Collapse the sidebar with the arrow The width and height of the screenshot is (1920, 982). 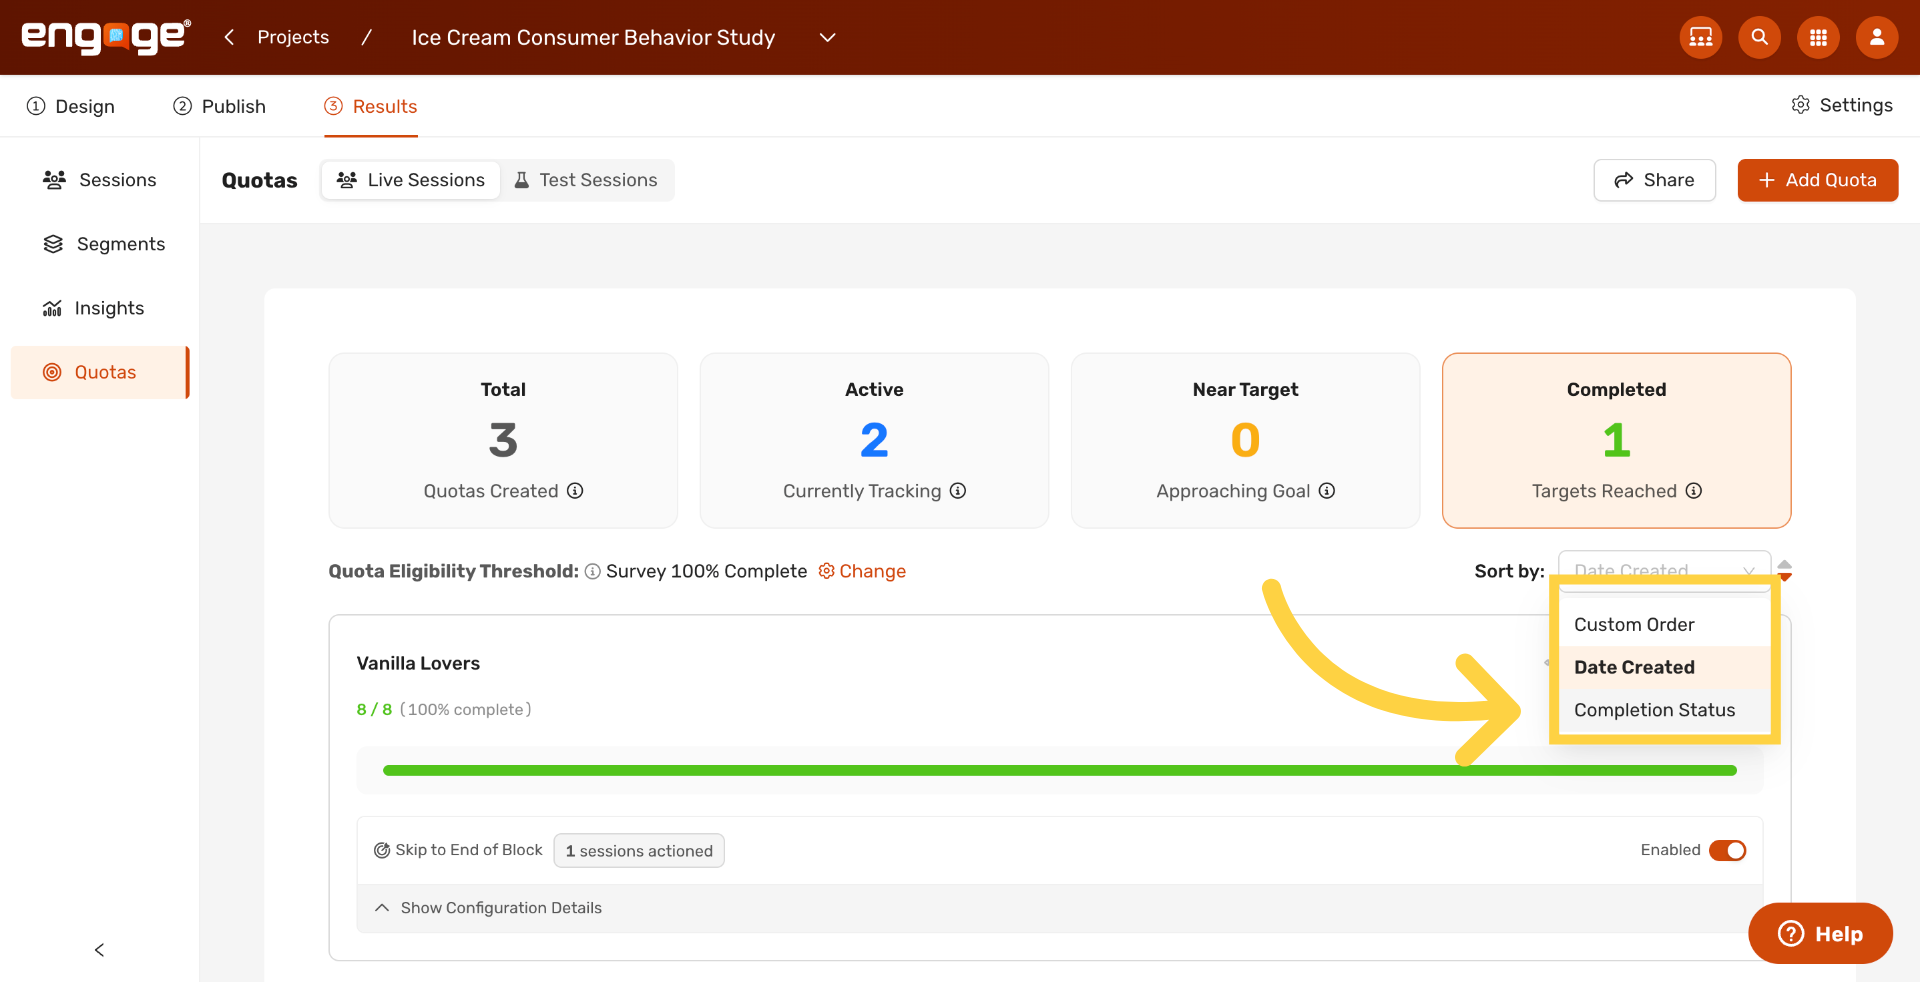99,950
